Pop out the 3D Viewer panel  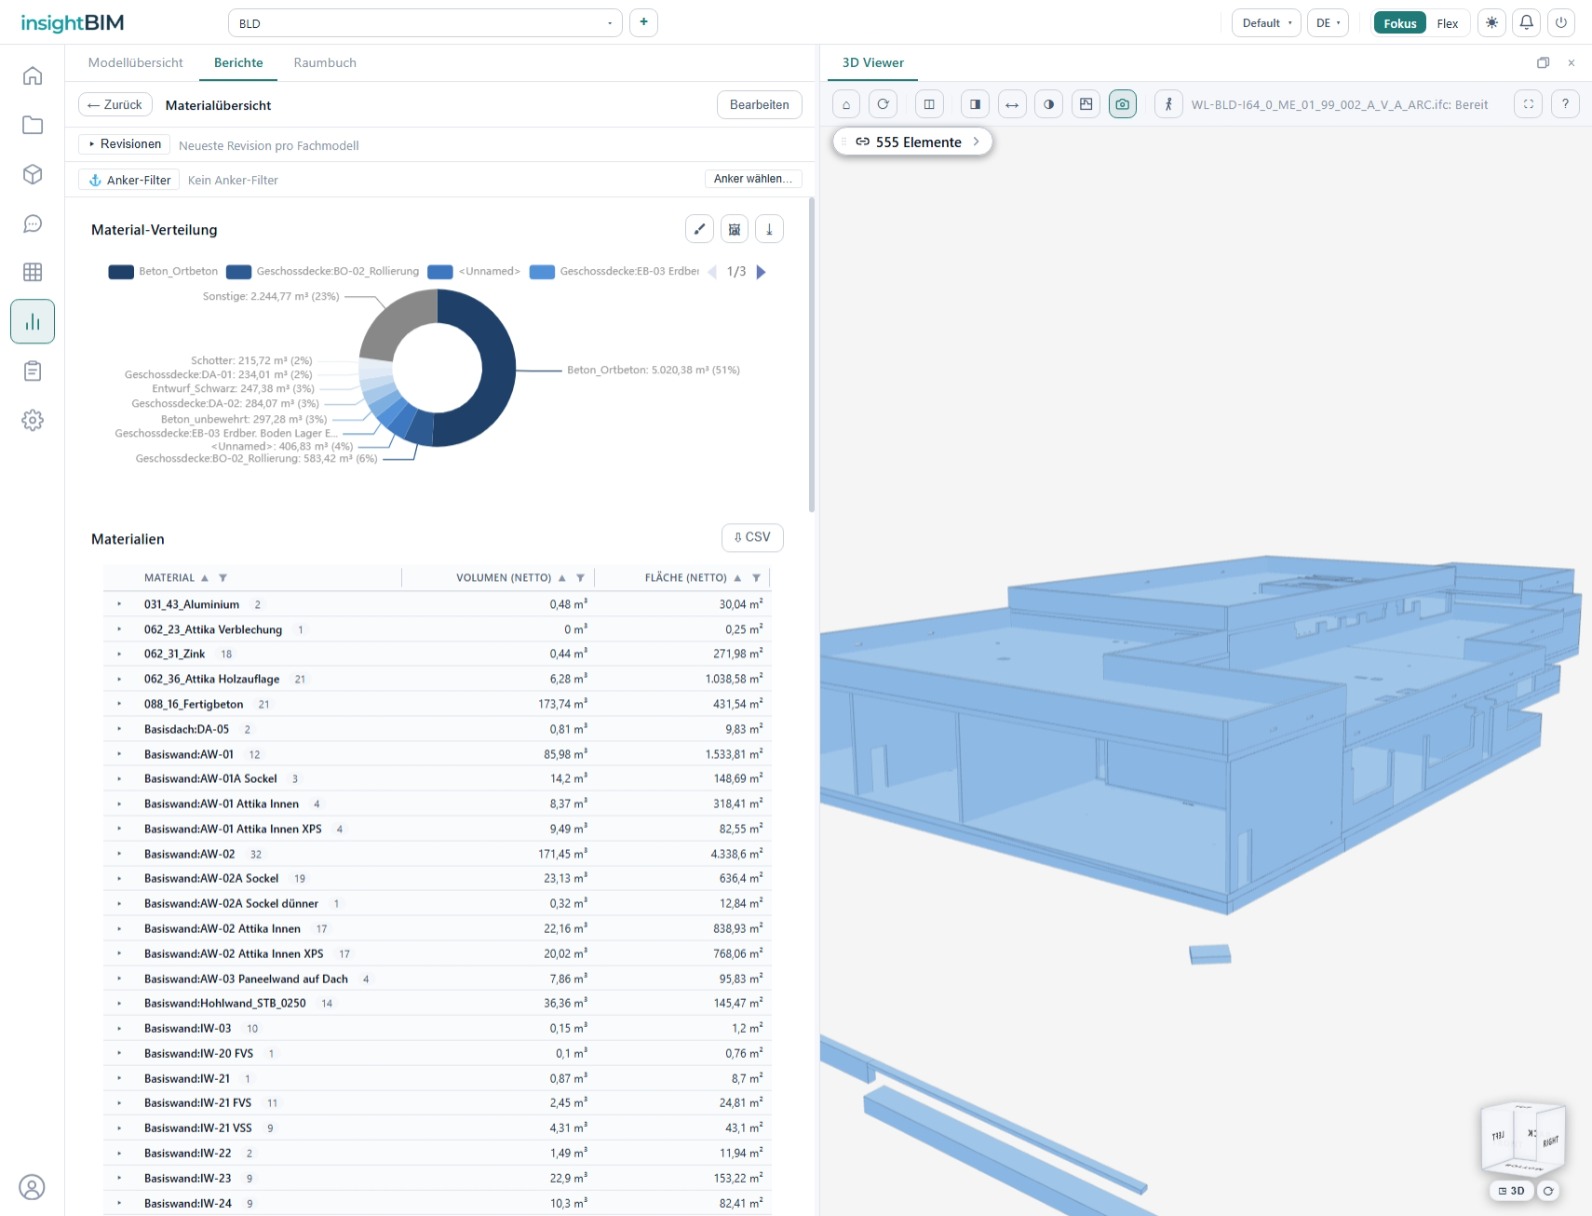click(x=1543, y=63)
